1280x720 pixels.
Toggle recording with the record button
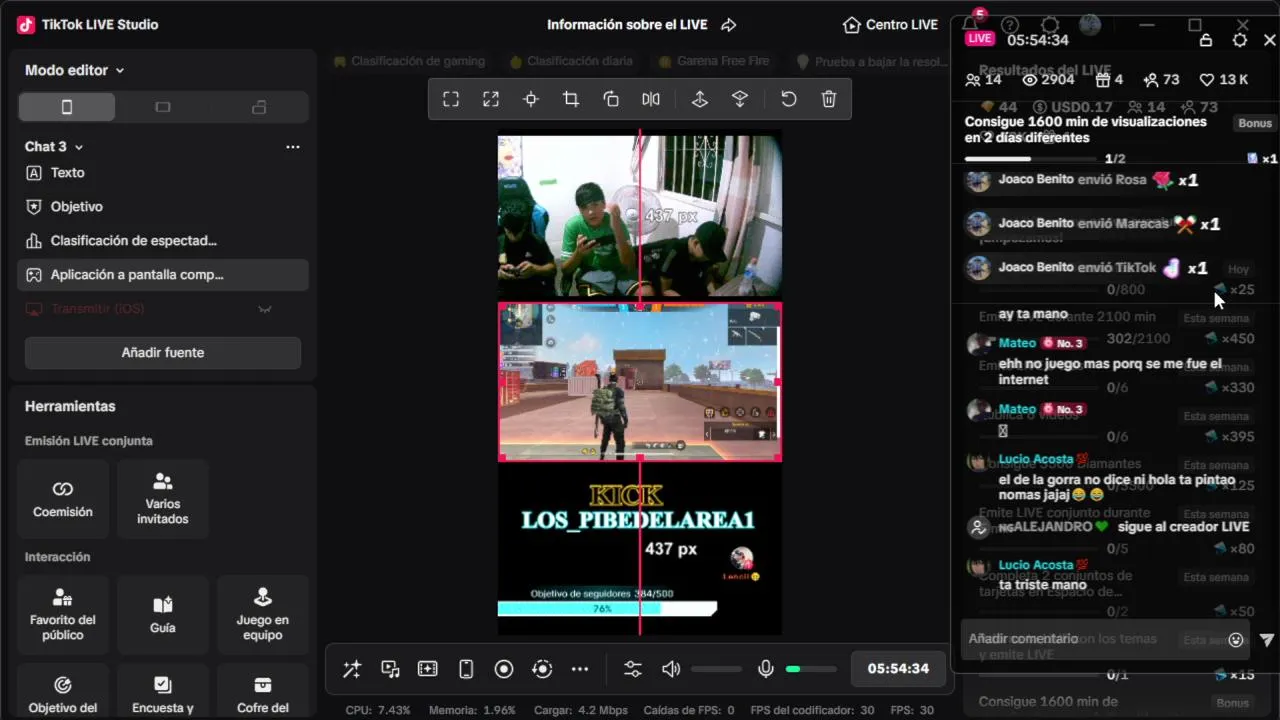[504, 669]
